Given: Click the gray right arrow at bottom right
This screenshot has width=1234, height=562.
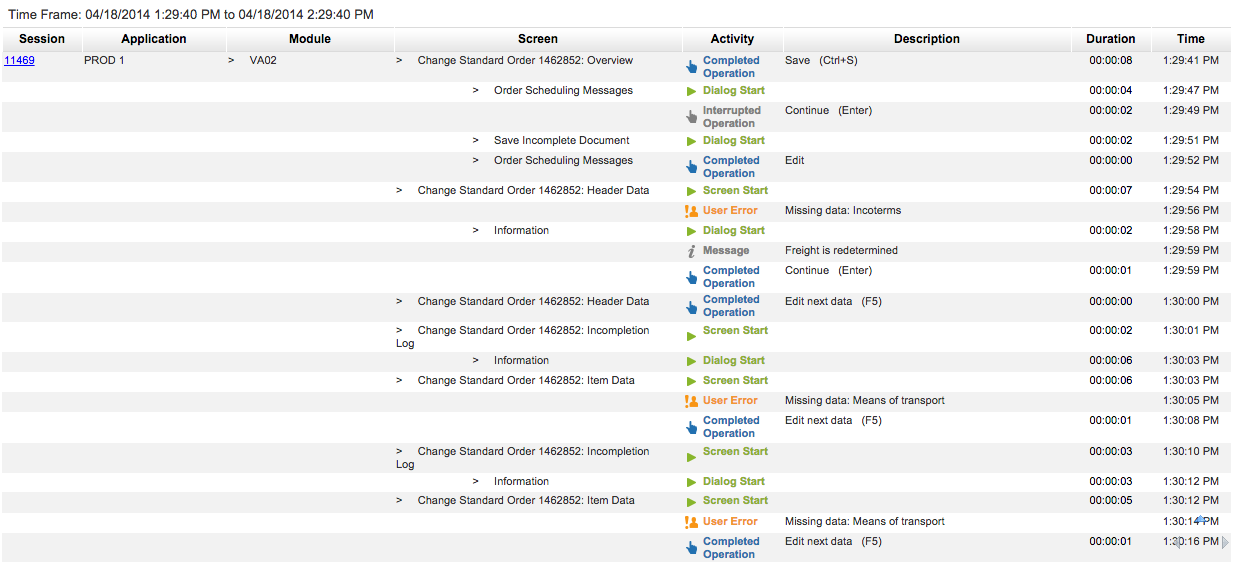Looking at the screenshot, I should coord(1226,542).
